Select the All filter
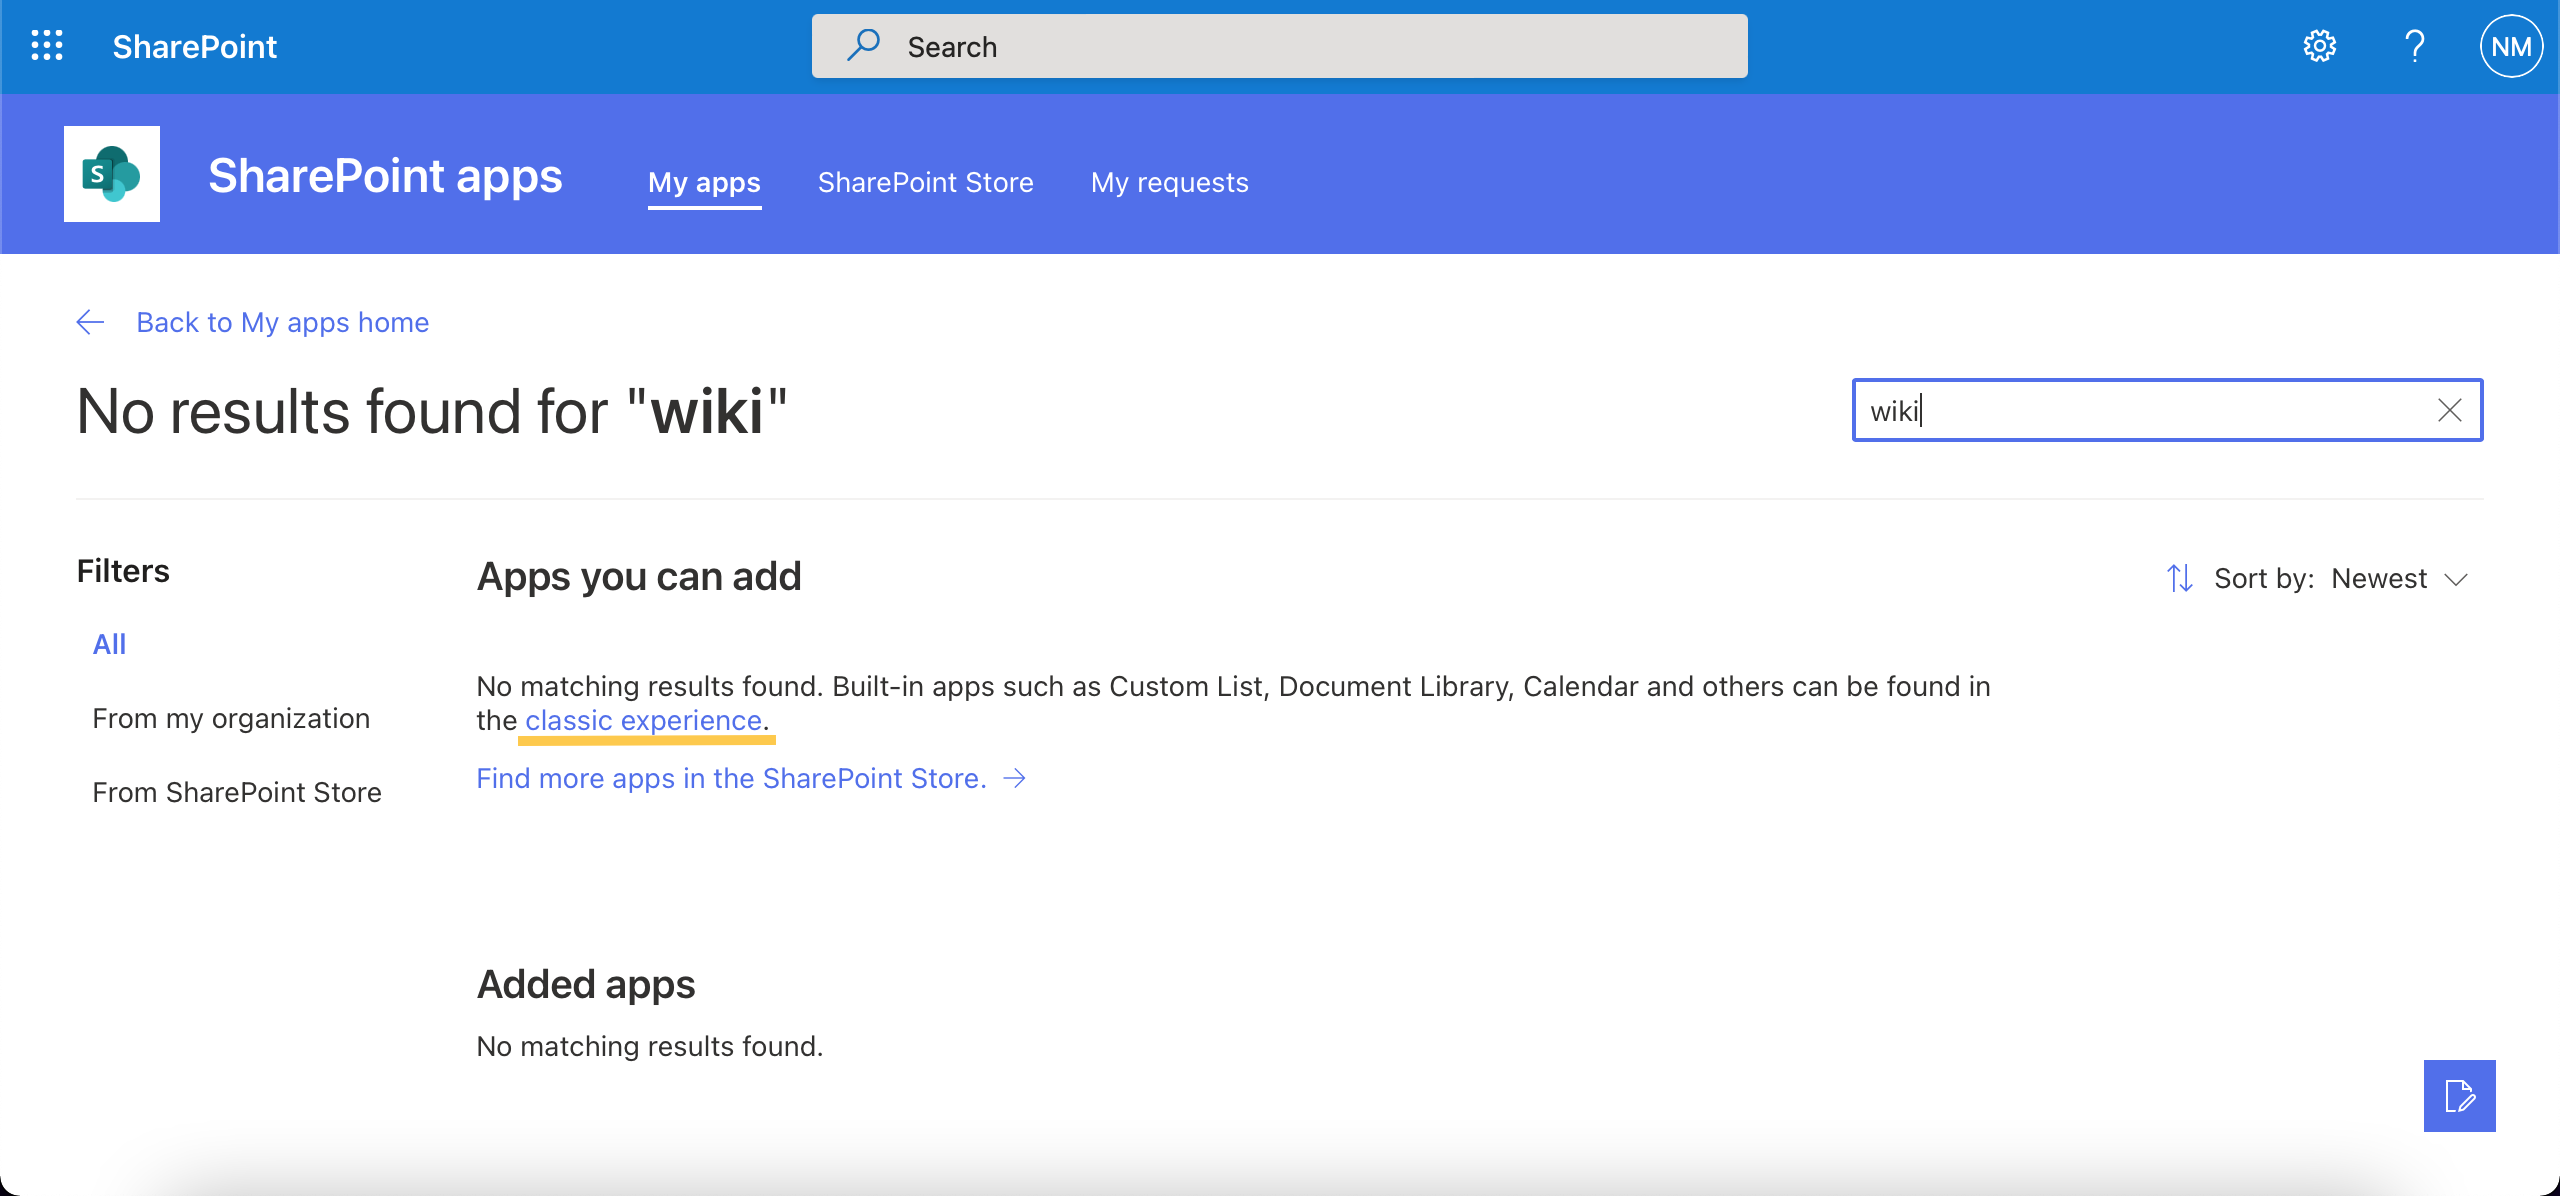 (109, 643)
